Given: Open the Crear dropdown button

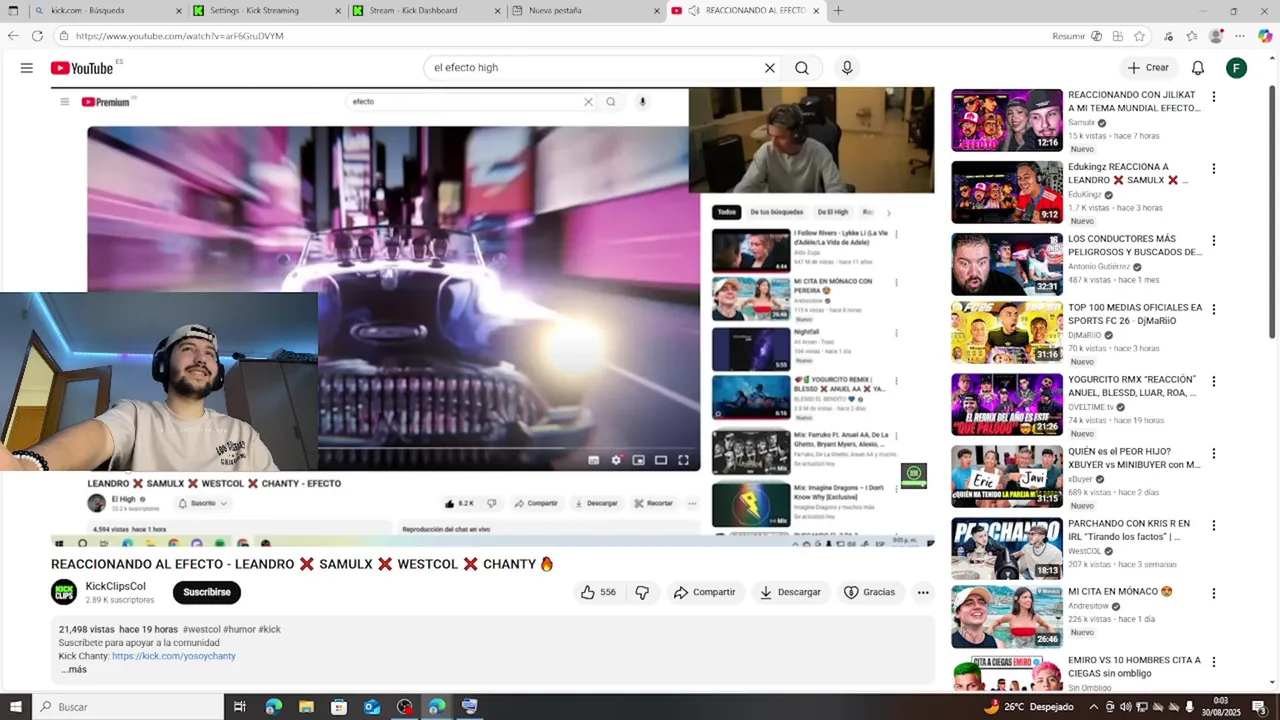Looking at the screenshot, I should 1147,68.
